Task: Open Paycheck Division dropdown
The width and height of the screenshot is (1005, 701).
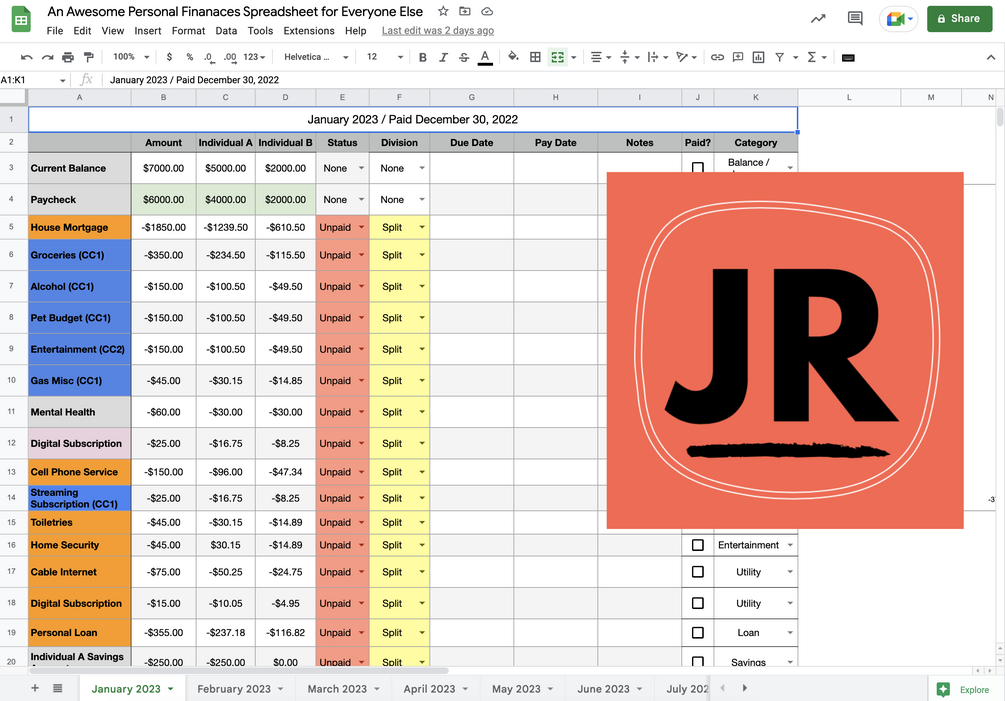Action: [x=422, y=199]
